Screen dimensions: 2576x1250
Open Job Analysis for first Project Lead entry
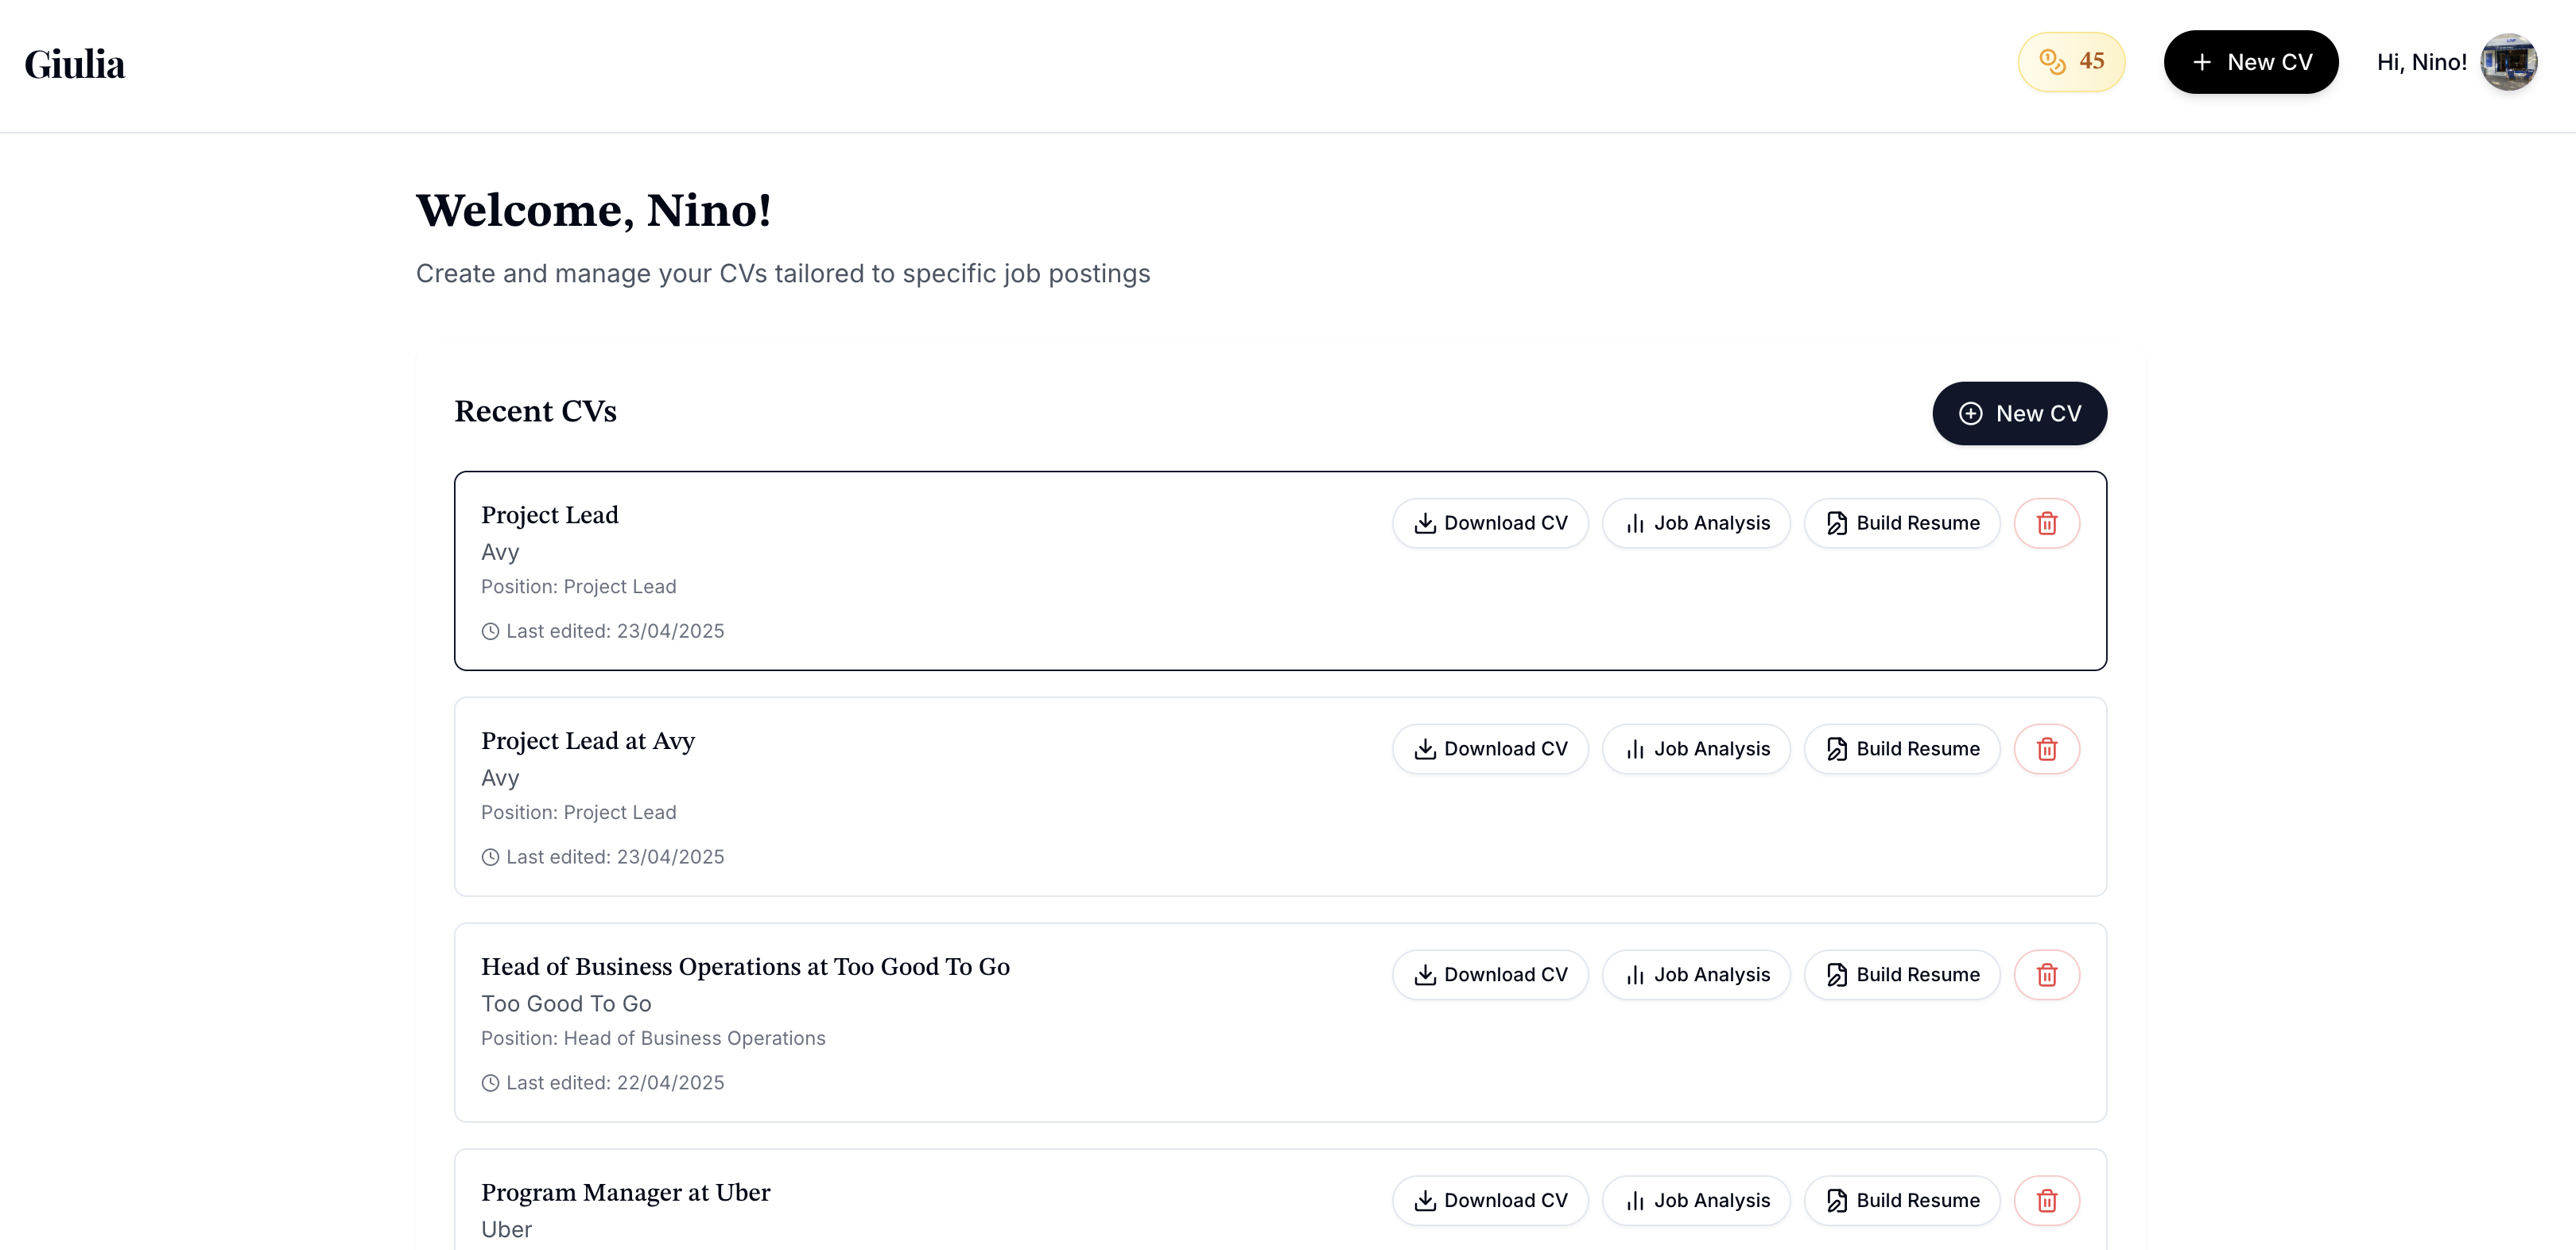(1696, 523)
